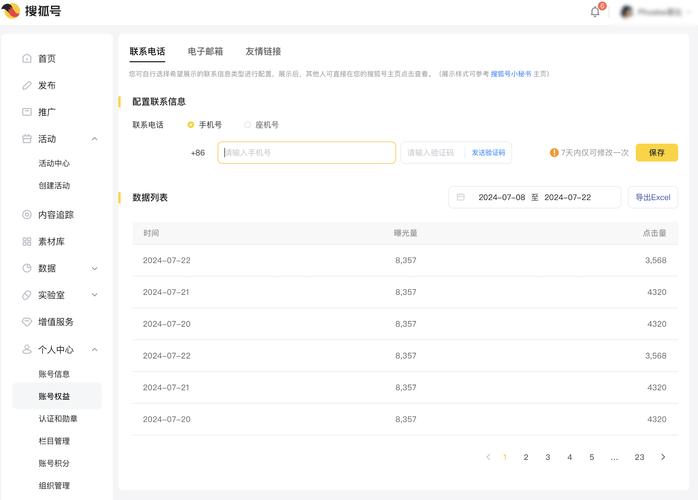Screen dimensions: 698x500
Task: Click the user avatar picture
Action: (x=627, y=12)
